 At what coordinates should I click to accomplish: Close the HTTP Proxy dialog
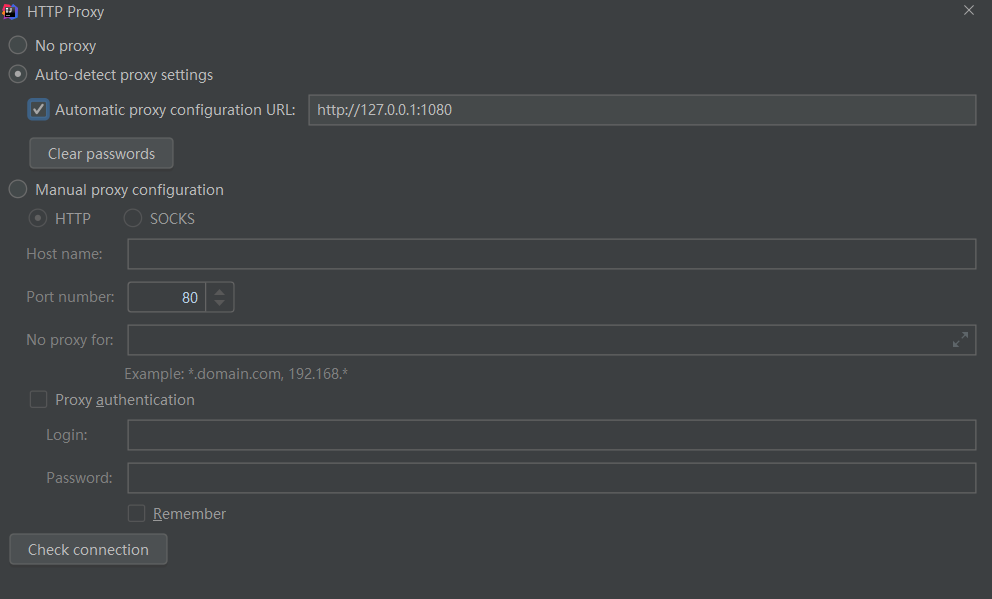[968, 11]
